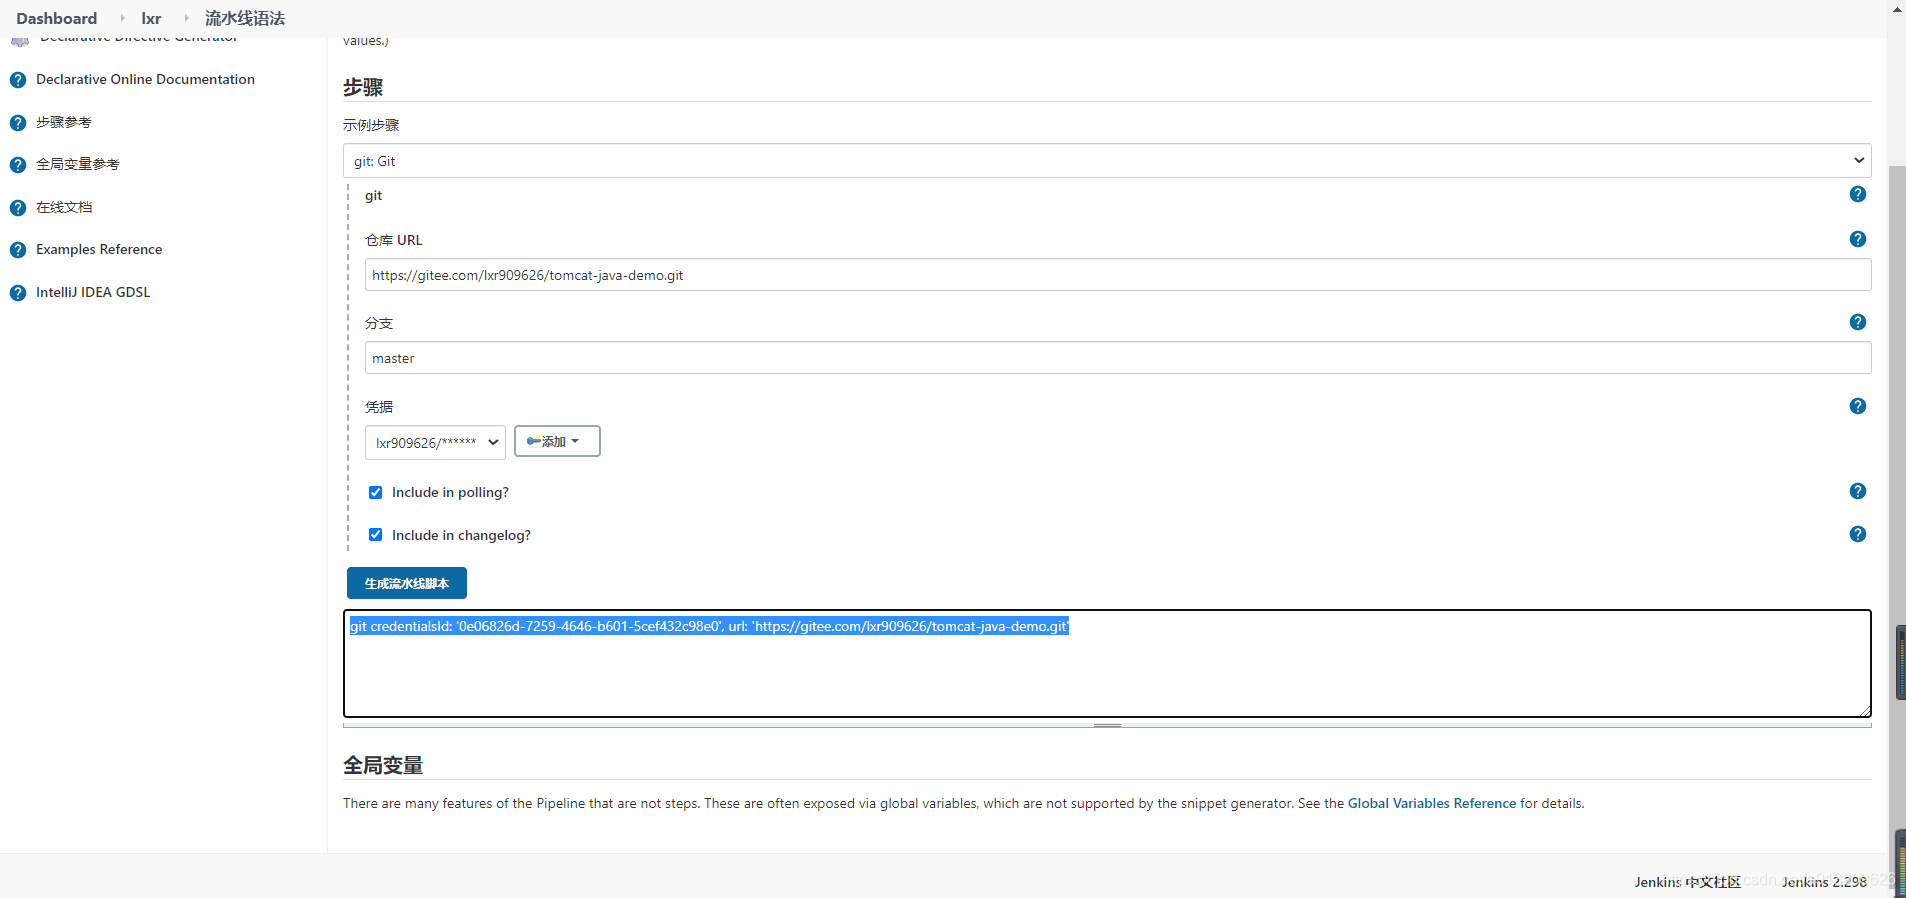Toggle Include in polling checkbox

coord(376,492)
